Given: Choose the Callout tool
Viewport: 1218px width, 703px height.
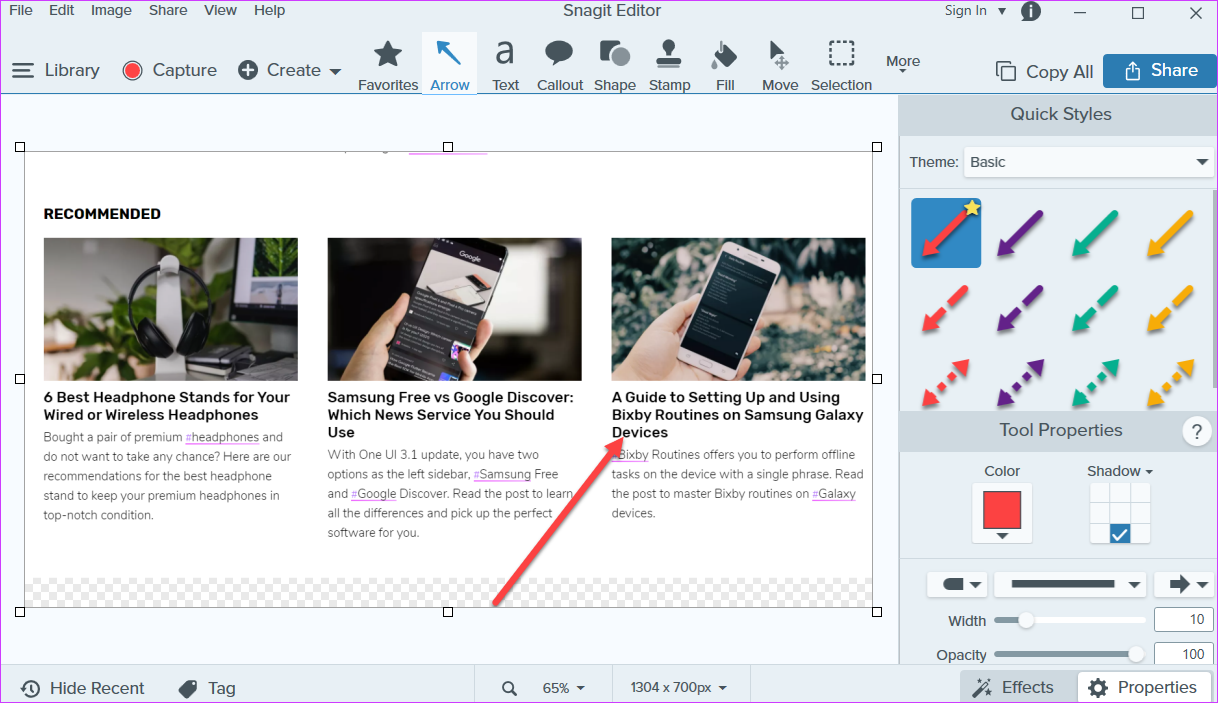Looking at the screenshot, I should [x=559, y=66].
